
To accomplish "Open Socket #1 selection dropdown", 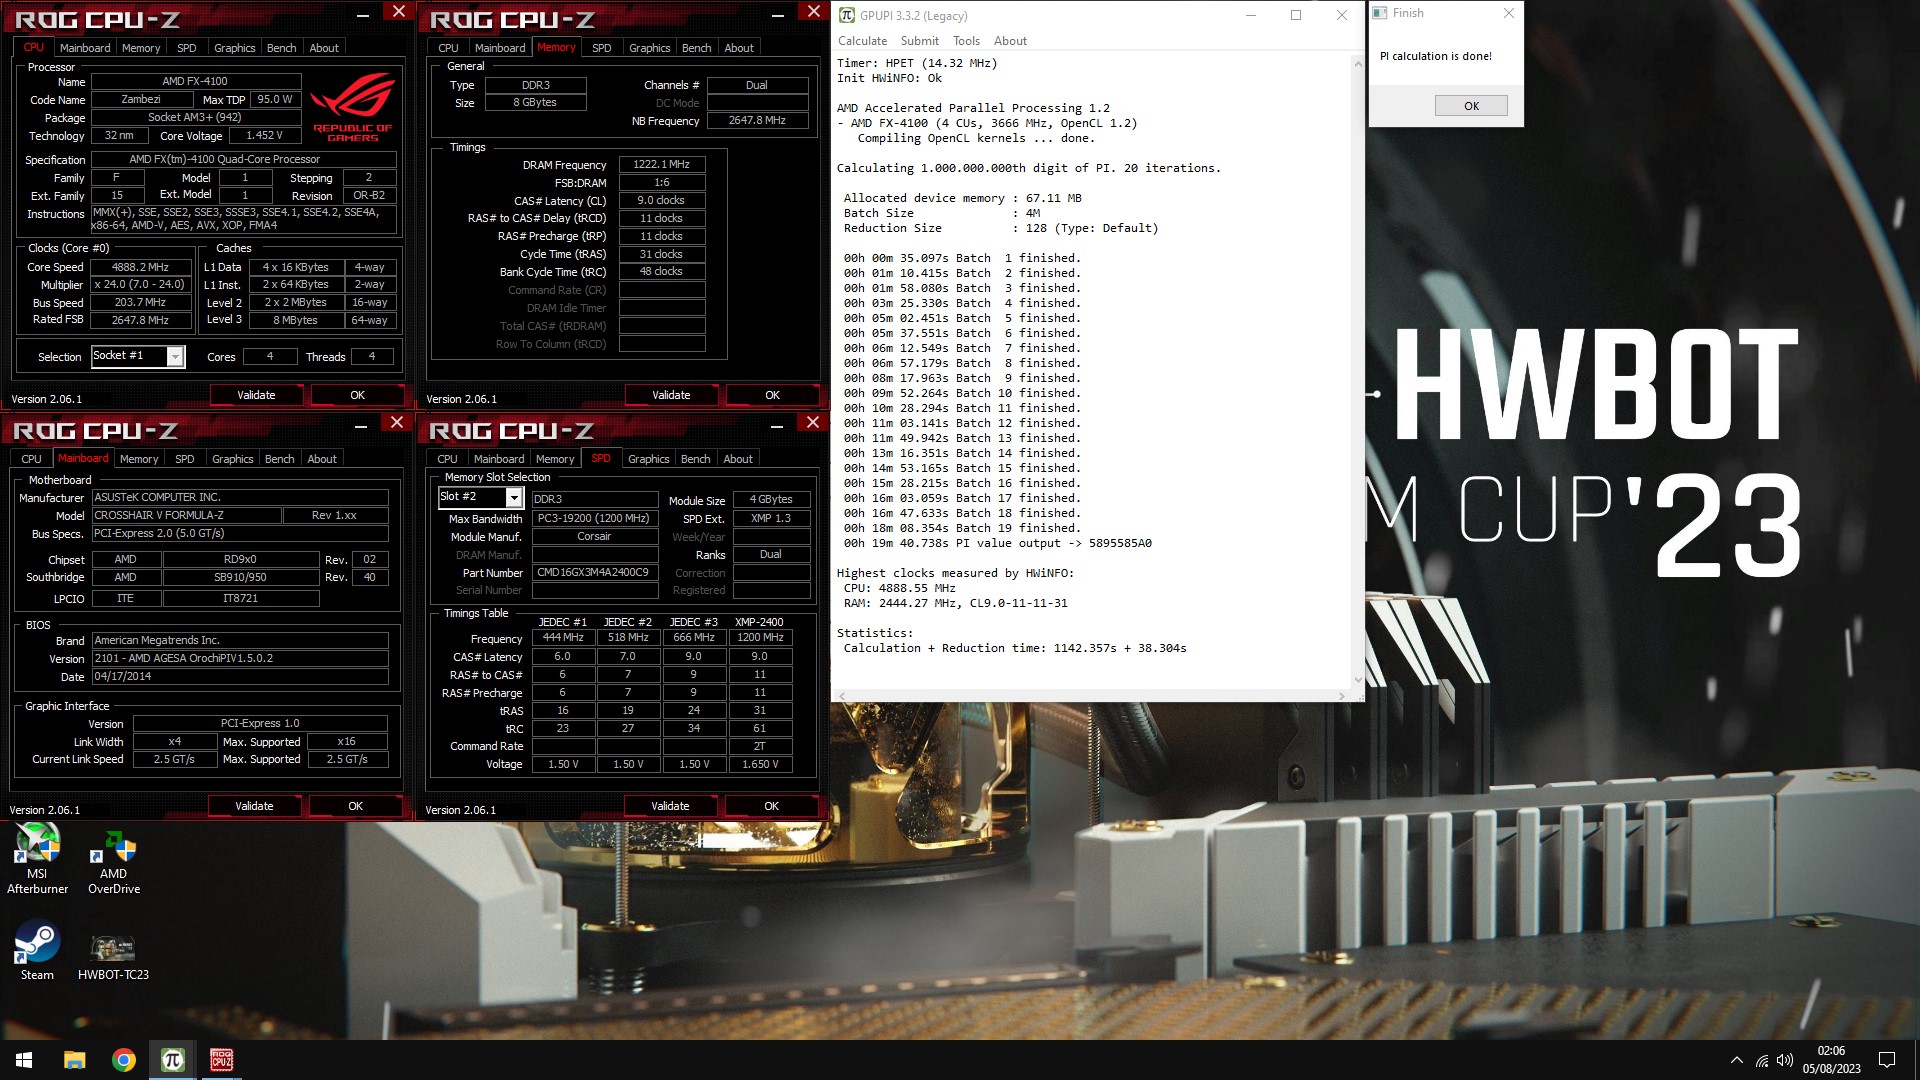I will tap(176, 356).
